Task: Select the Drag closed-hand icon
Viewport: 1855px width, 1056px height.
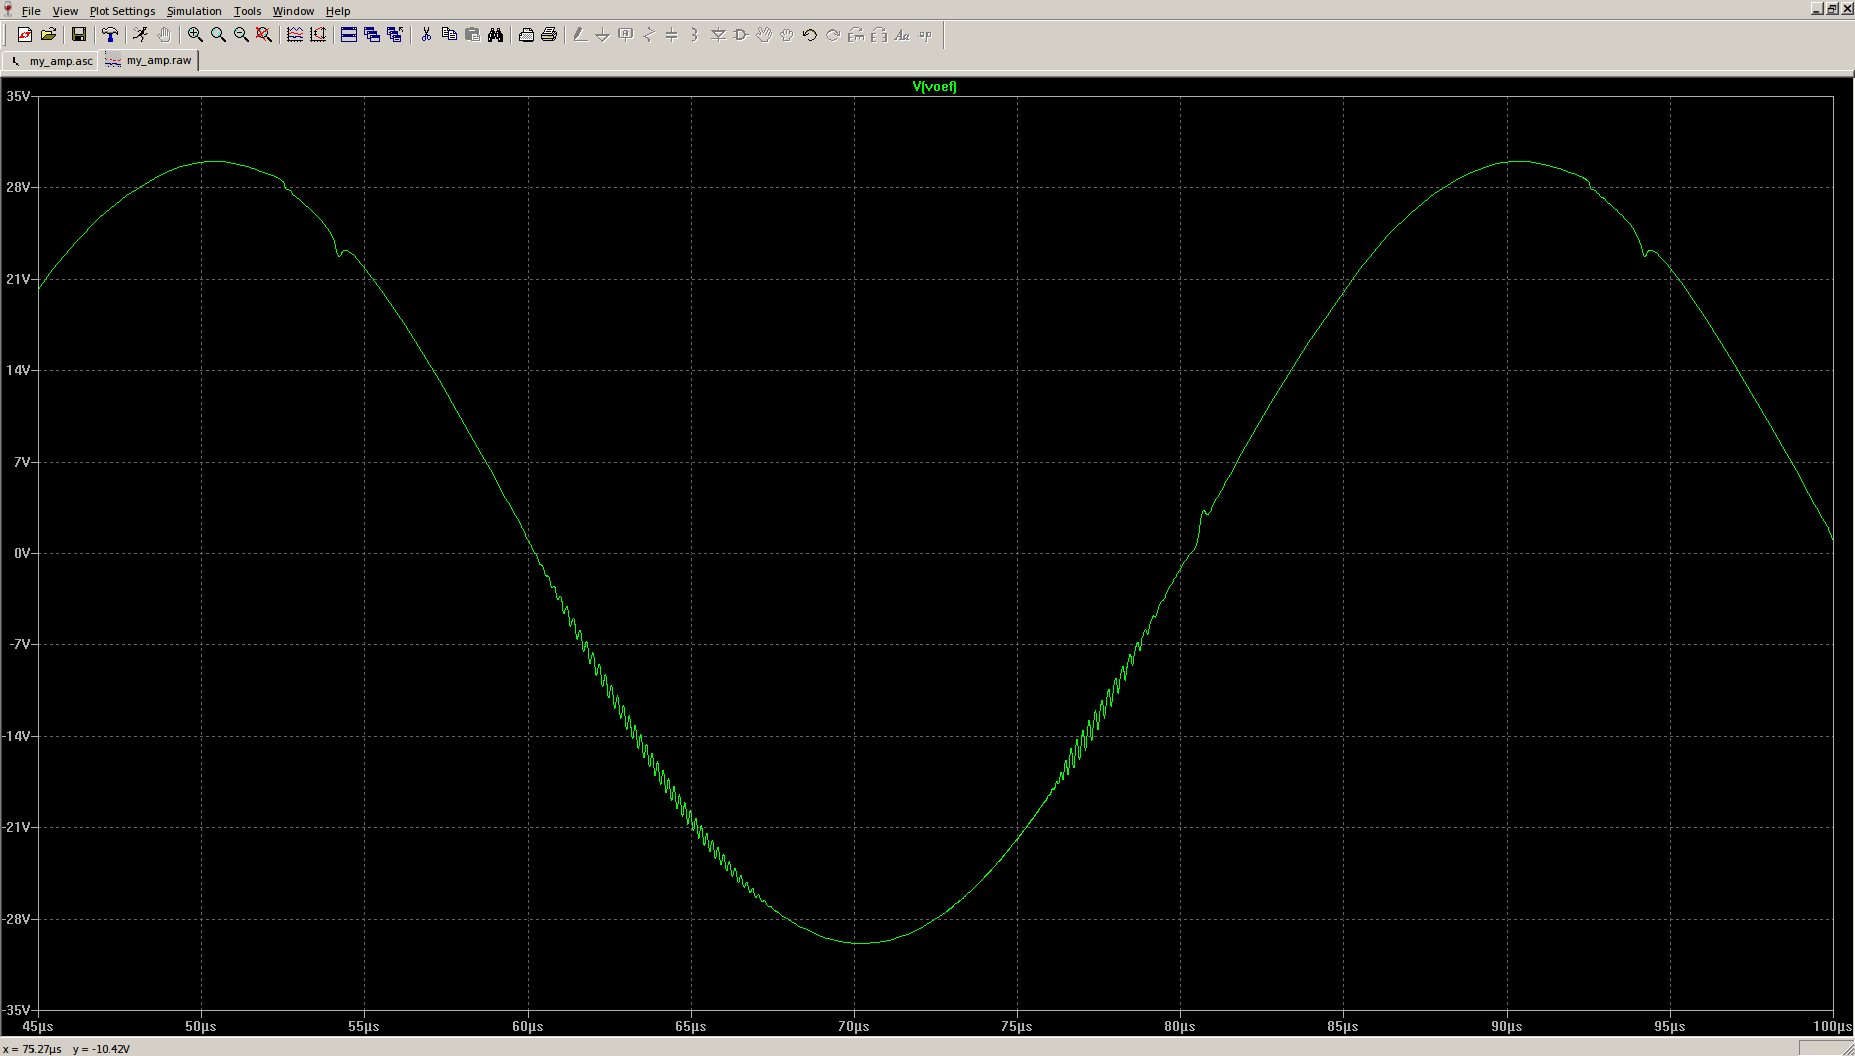Action: point(787,35)
